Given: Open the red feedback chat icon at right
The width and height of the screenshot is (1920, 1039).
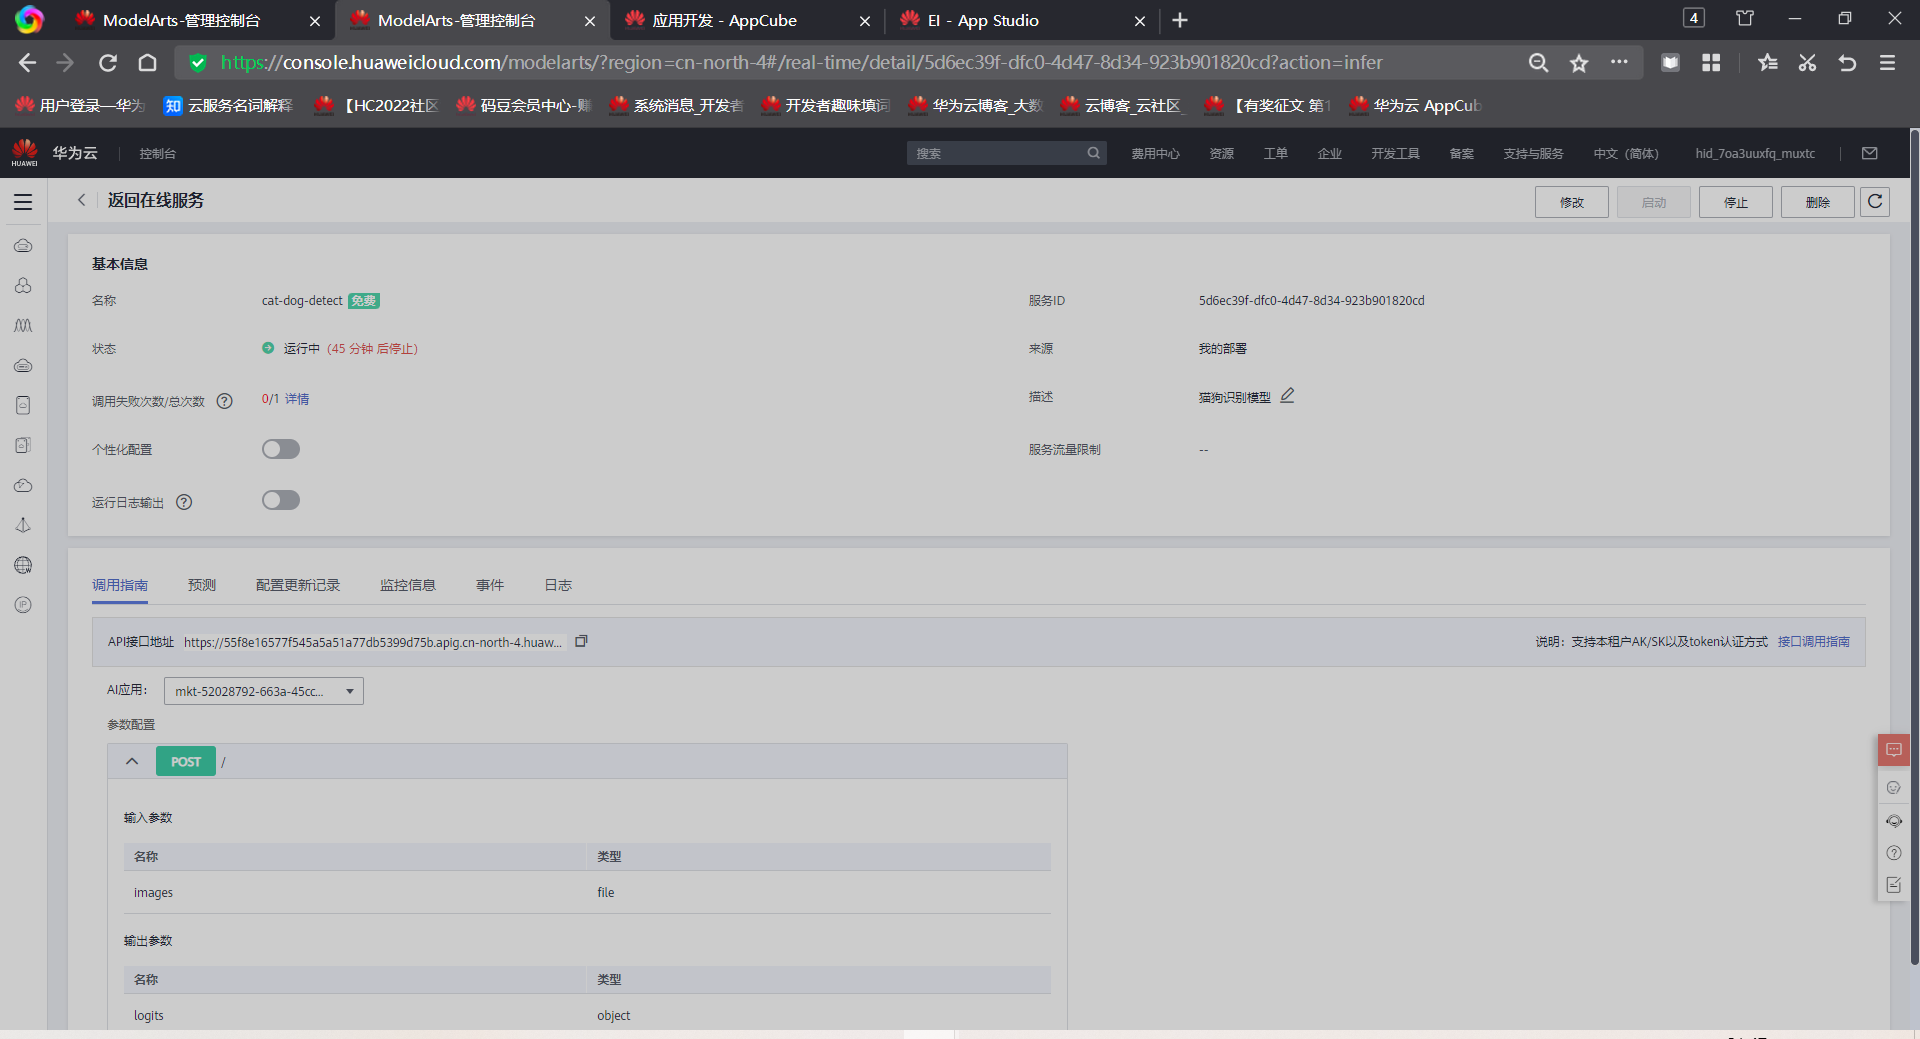Looking at the screenshot, I should [x=1894, y=749].
